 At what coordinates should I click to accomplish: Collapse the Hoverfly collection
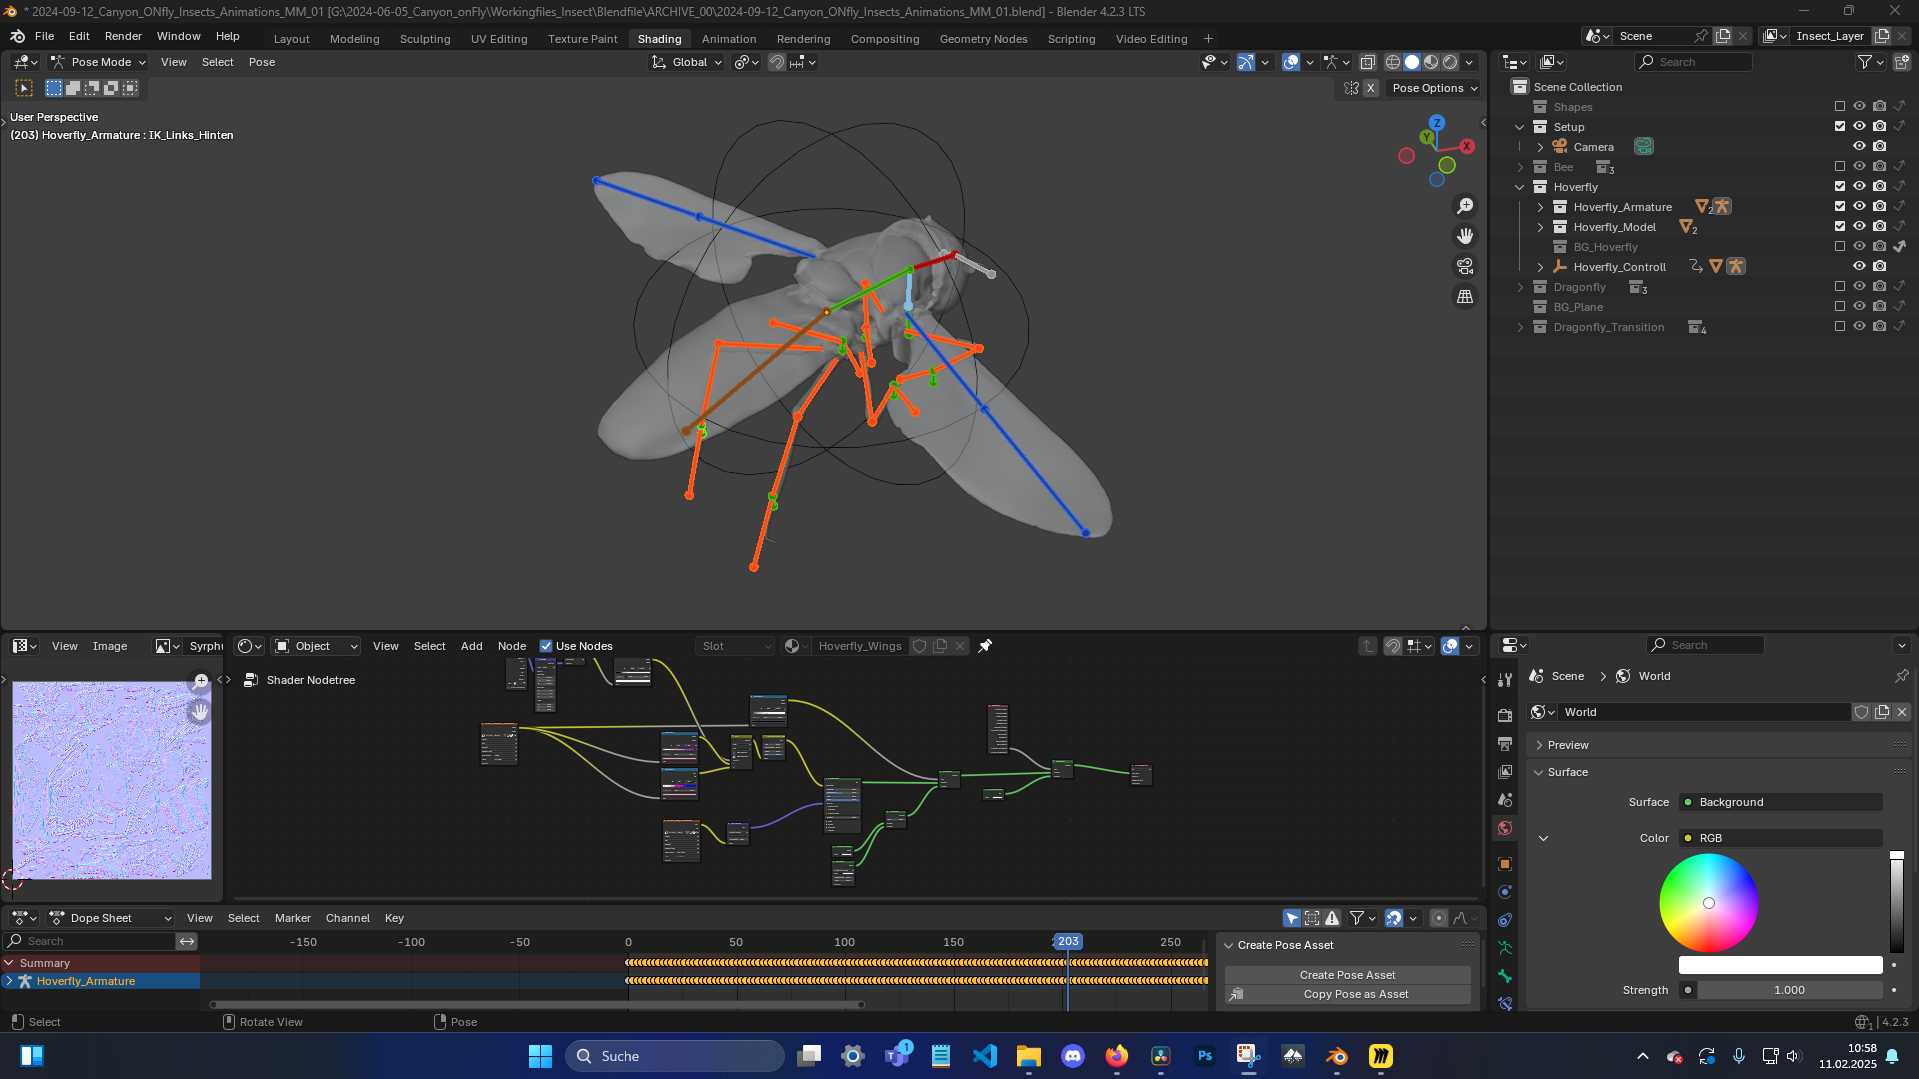click(1520, 187)
